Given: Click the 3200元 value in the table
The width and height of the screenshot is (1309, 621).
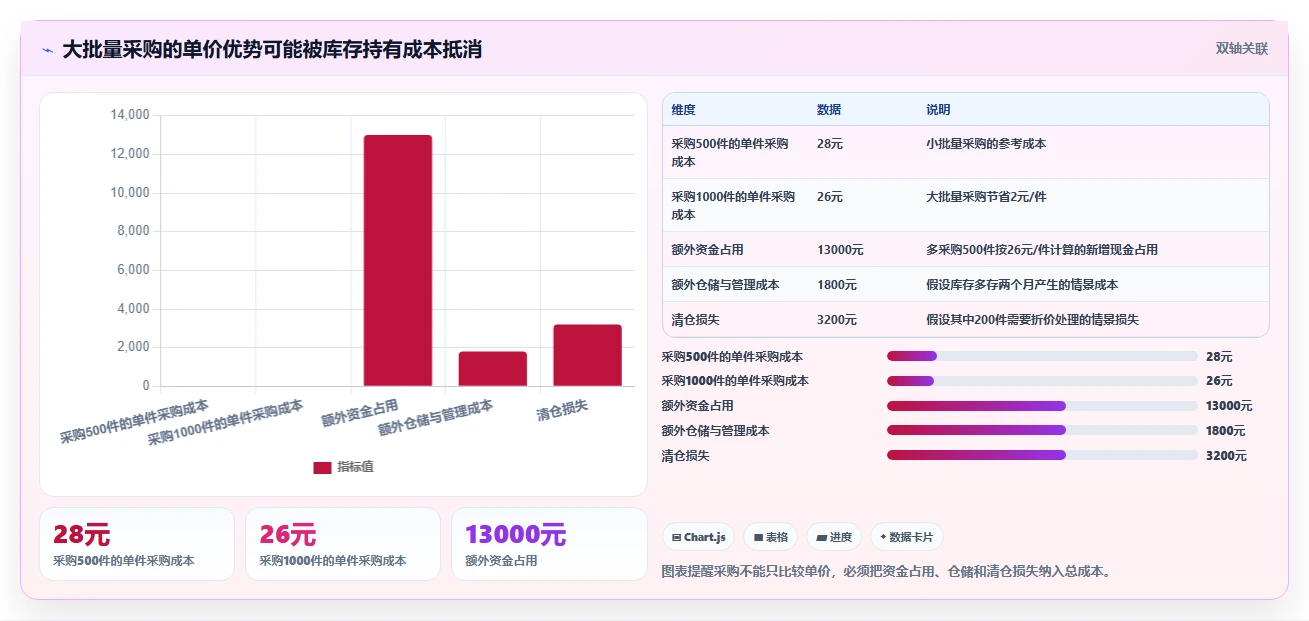Looking at the screenshot, I should pyautogui.click(x=836, y=320).
